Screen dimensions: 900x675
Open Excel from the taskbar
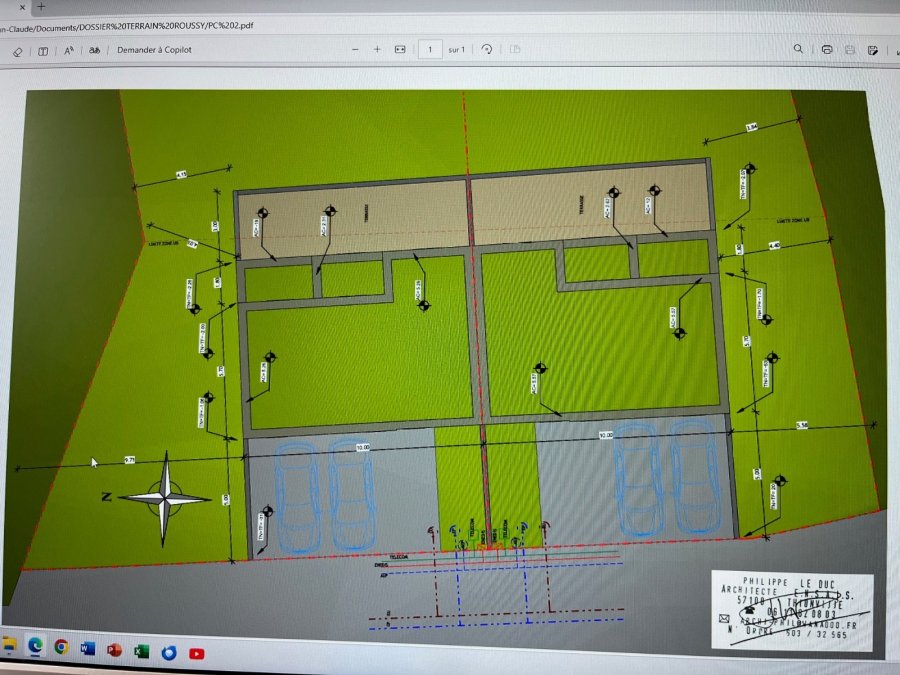141,651
